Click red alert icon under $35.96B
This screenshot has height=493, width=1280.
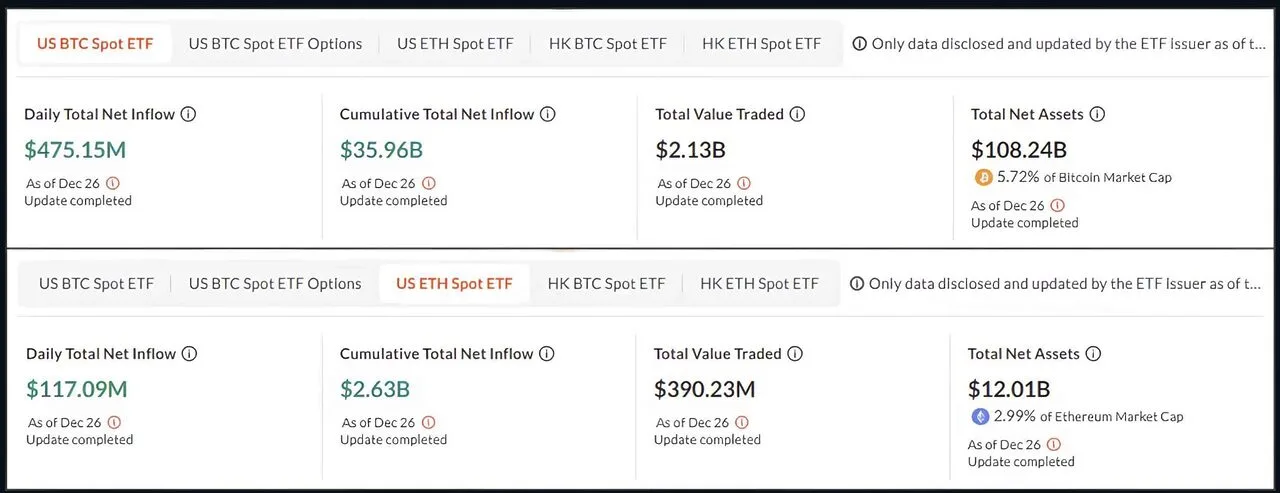[429, 183]
